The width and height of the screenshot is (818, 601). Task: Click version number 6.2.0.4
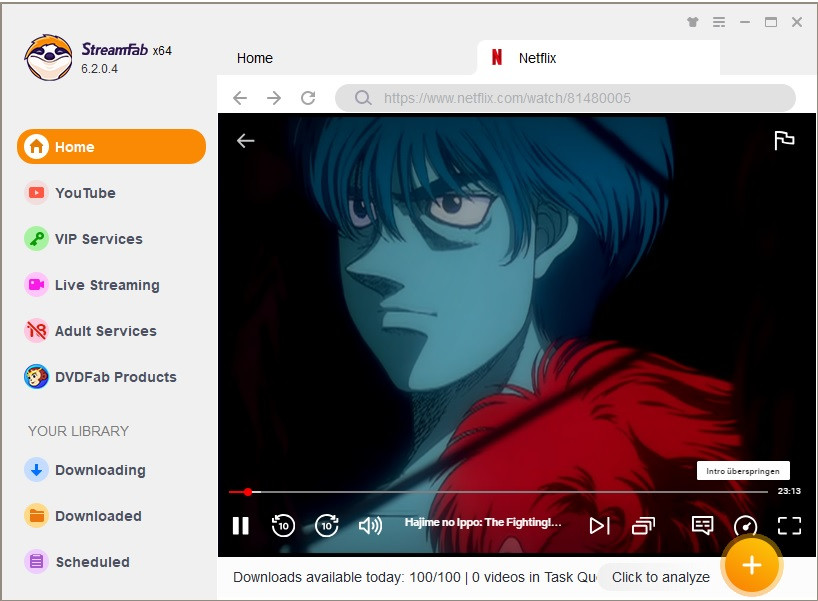99,69
